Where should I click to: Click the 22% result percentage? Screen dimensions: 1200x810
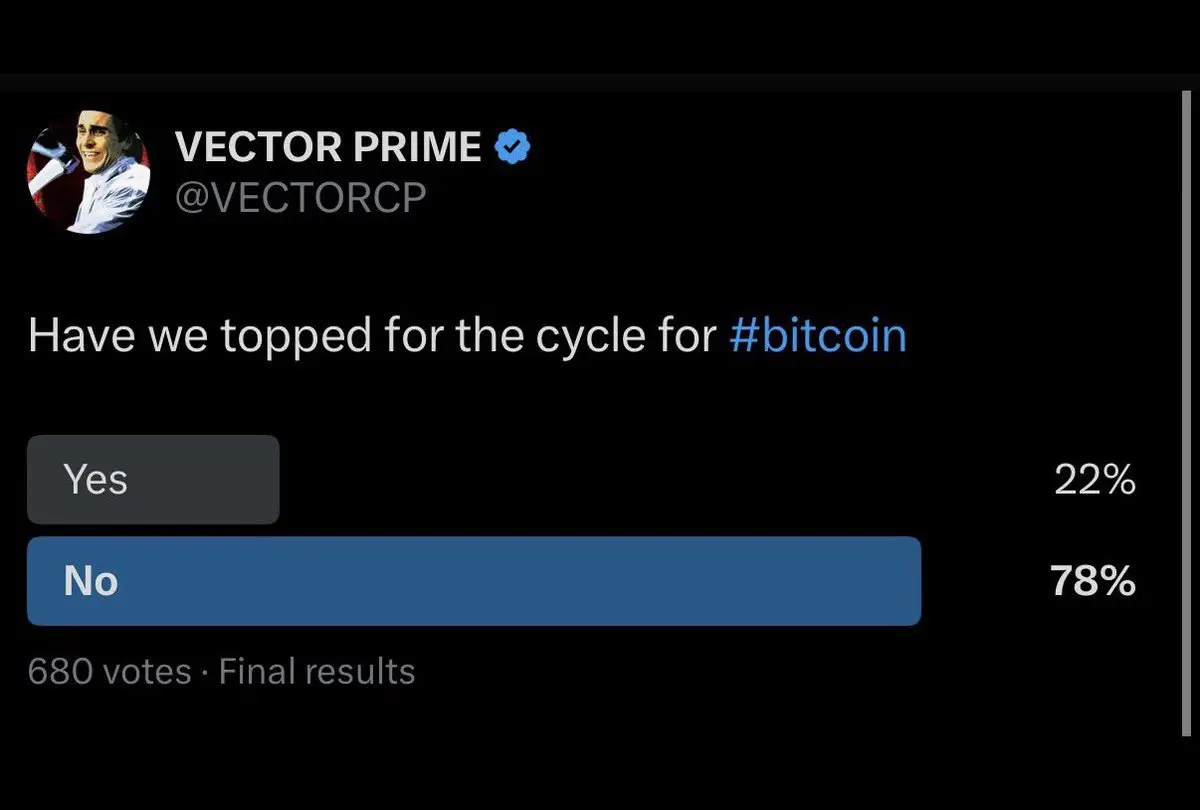tap(1095, 481)
